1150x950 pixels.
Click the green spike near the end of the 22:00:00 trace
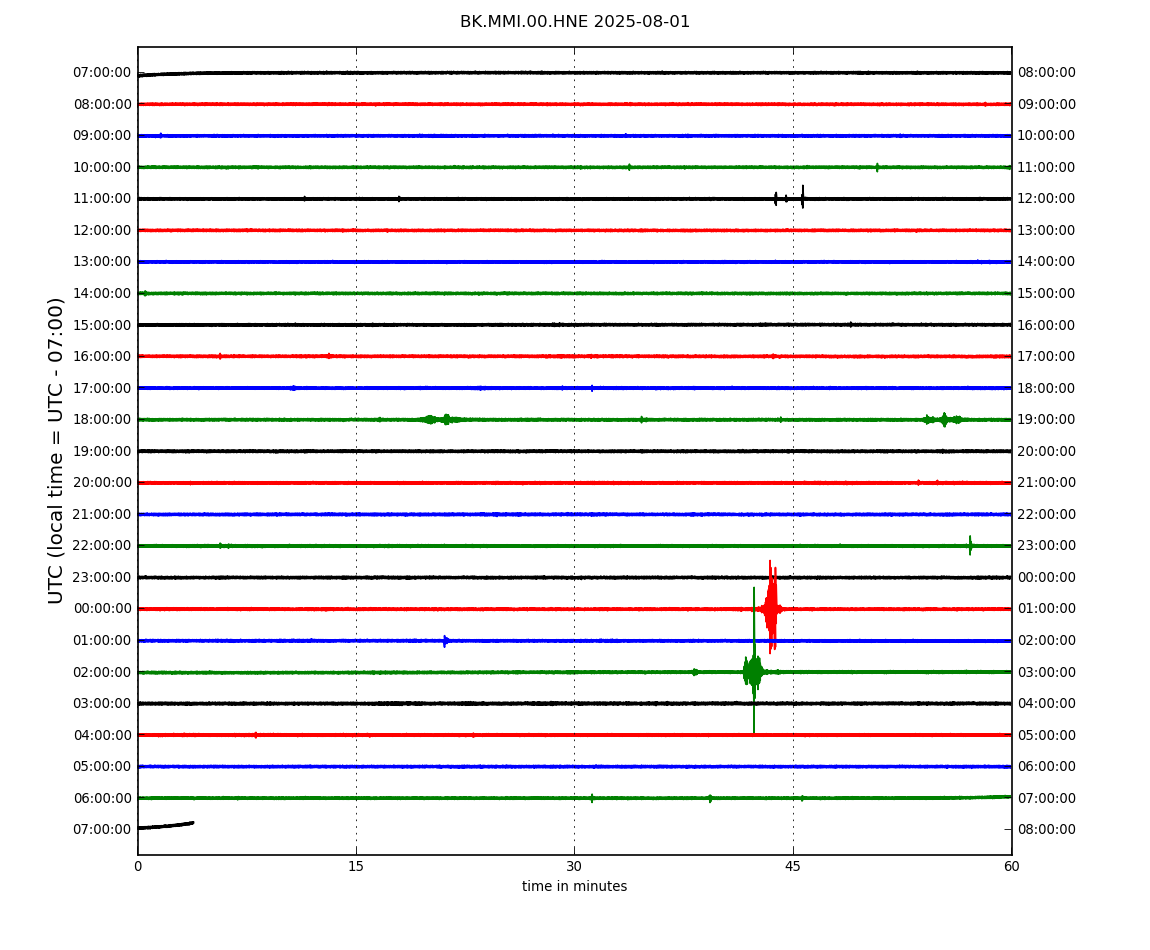pyautogui.click(x=970, y=545)
